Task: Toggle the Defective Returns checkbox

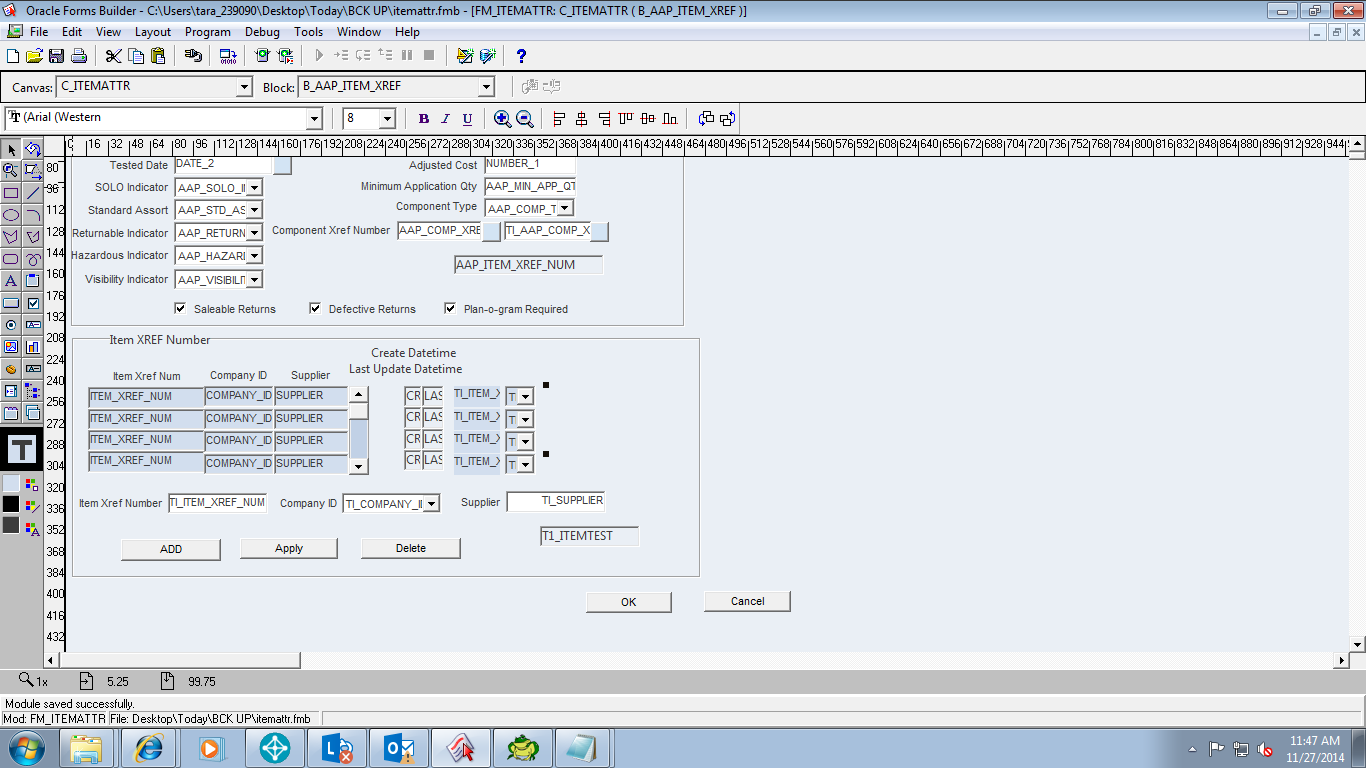Action: point(315,308)
